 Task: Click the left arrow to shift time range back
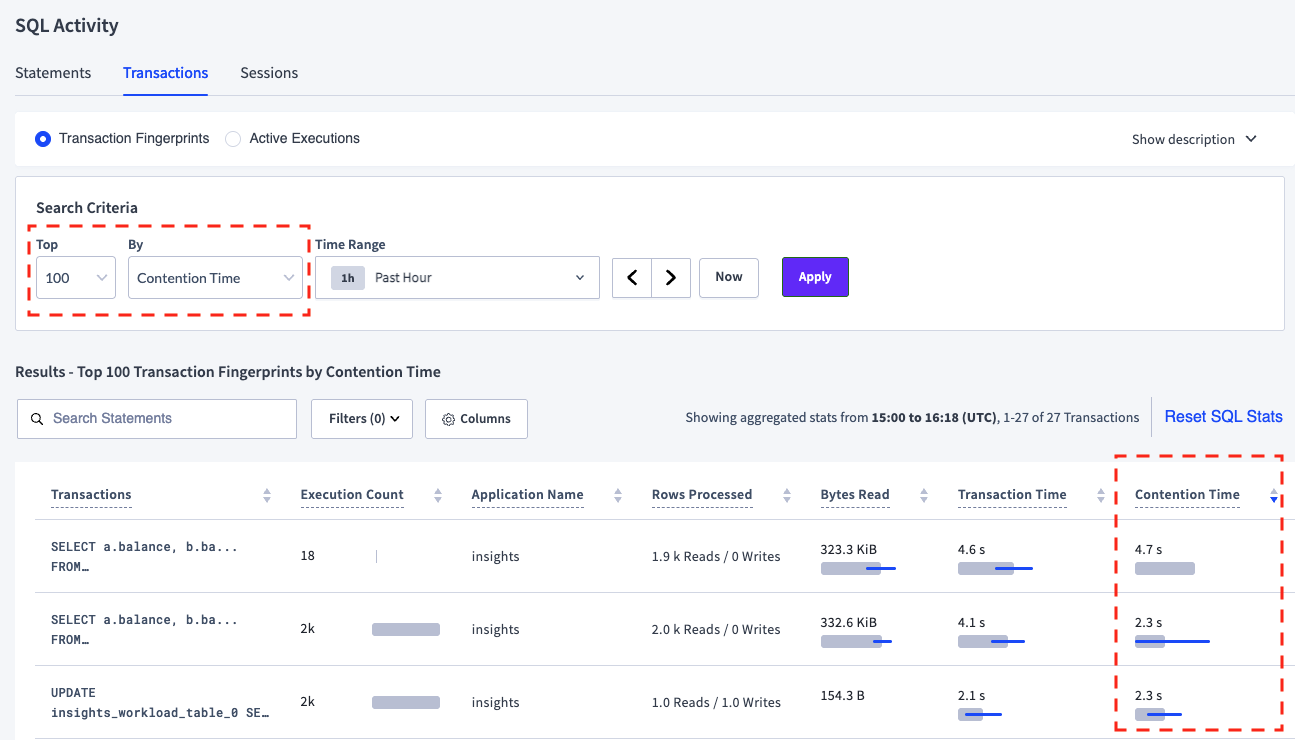coord(632,277)
